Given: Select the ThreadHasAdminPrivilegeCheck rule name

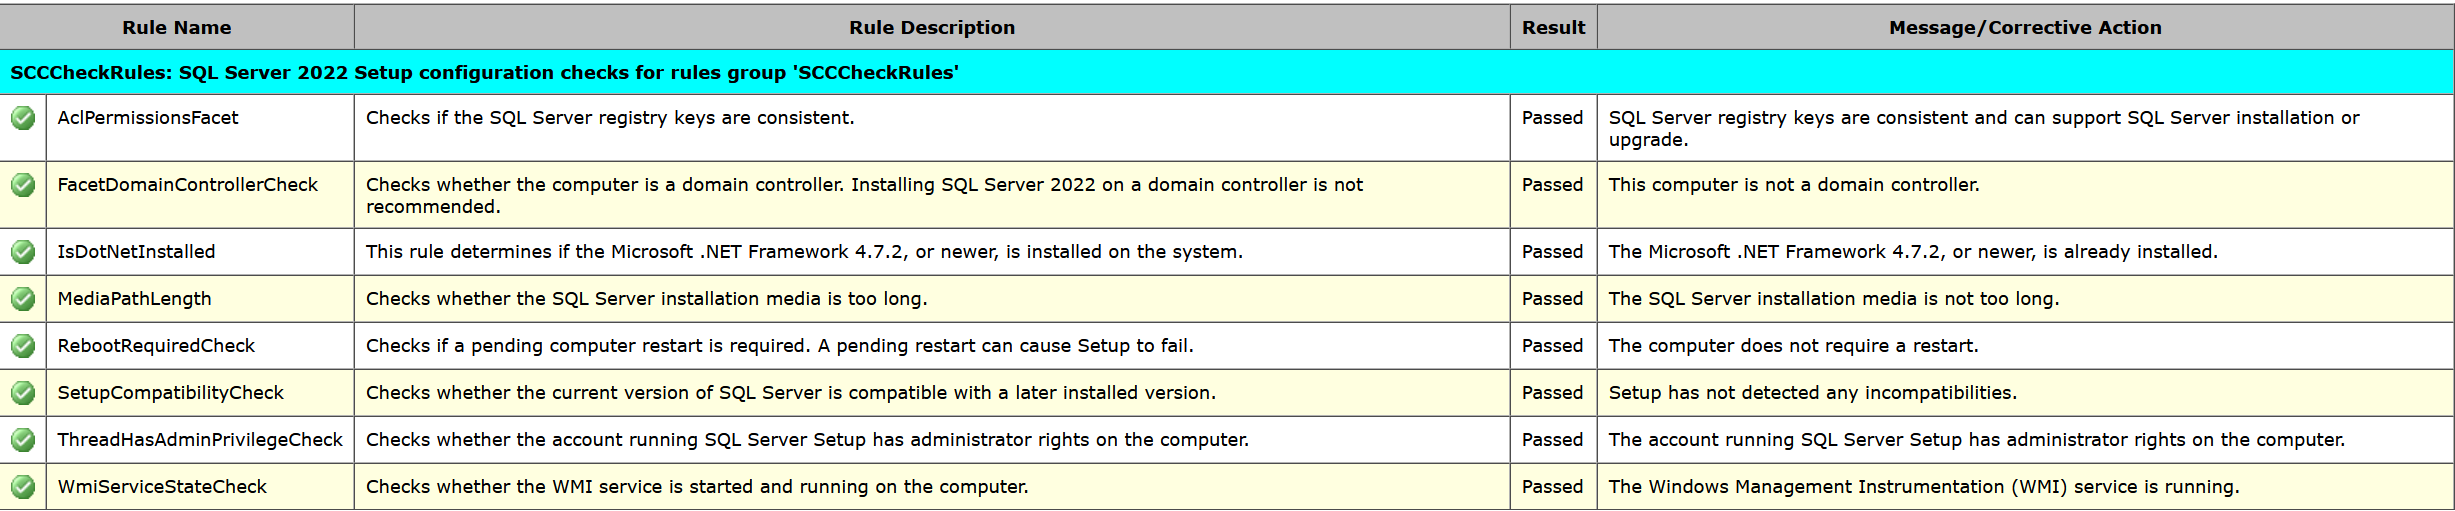Looking at the screenshot, I should click(x=200, y=440).
